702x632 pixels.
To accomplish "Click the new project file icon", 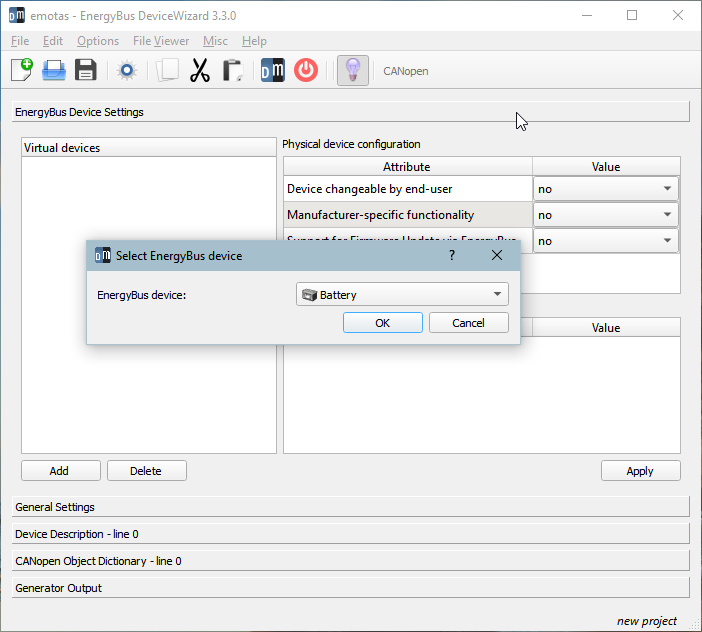I will [21, 70].
